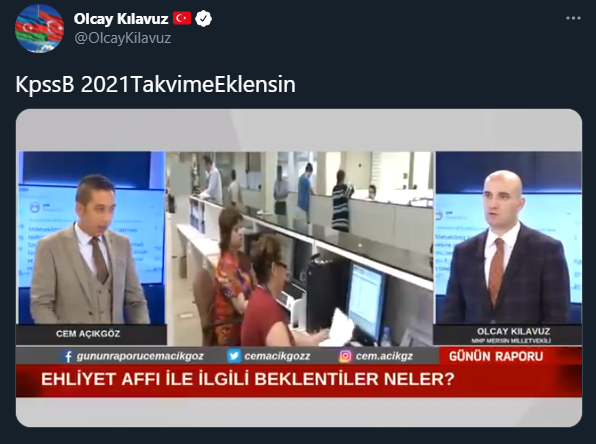Click the Twitter bird icon in the ticker
This screenshot has height=444, width=596.
[x=233, y=356]
